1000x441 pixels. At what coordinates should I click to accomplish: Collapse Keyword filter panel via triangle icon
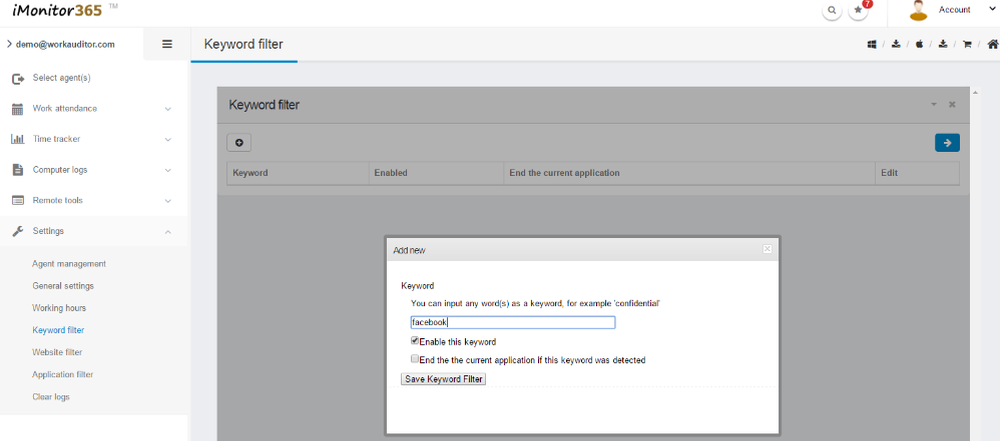934,104
